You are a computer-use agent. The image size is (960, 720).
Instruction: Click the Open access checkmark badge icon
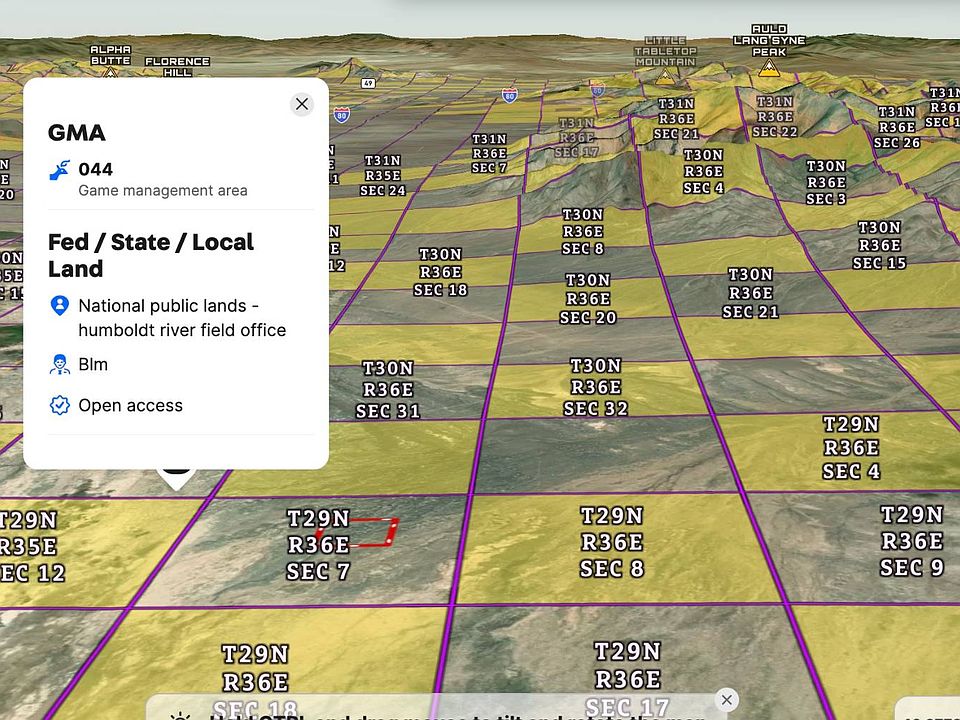pyautogui.click(x=60, y=406)
